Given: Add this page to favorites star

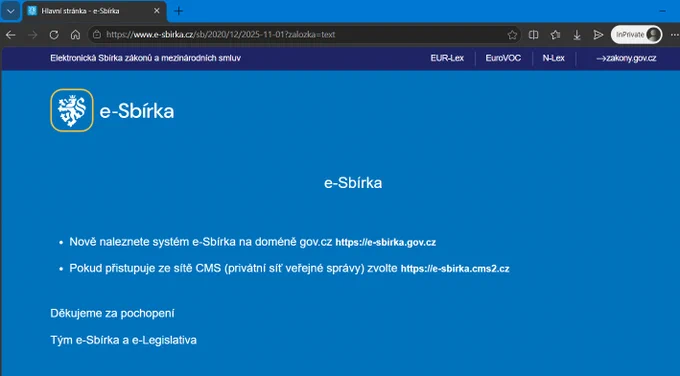Looking at the screenshot, I should pyautogui.click(x=512, y=35).
